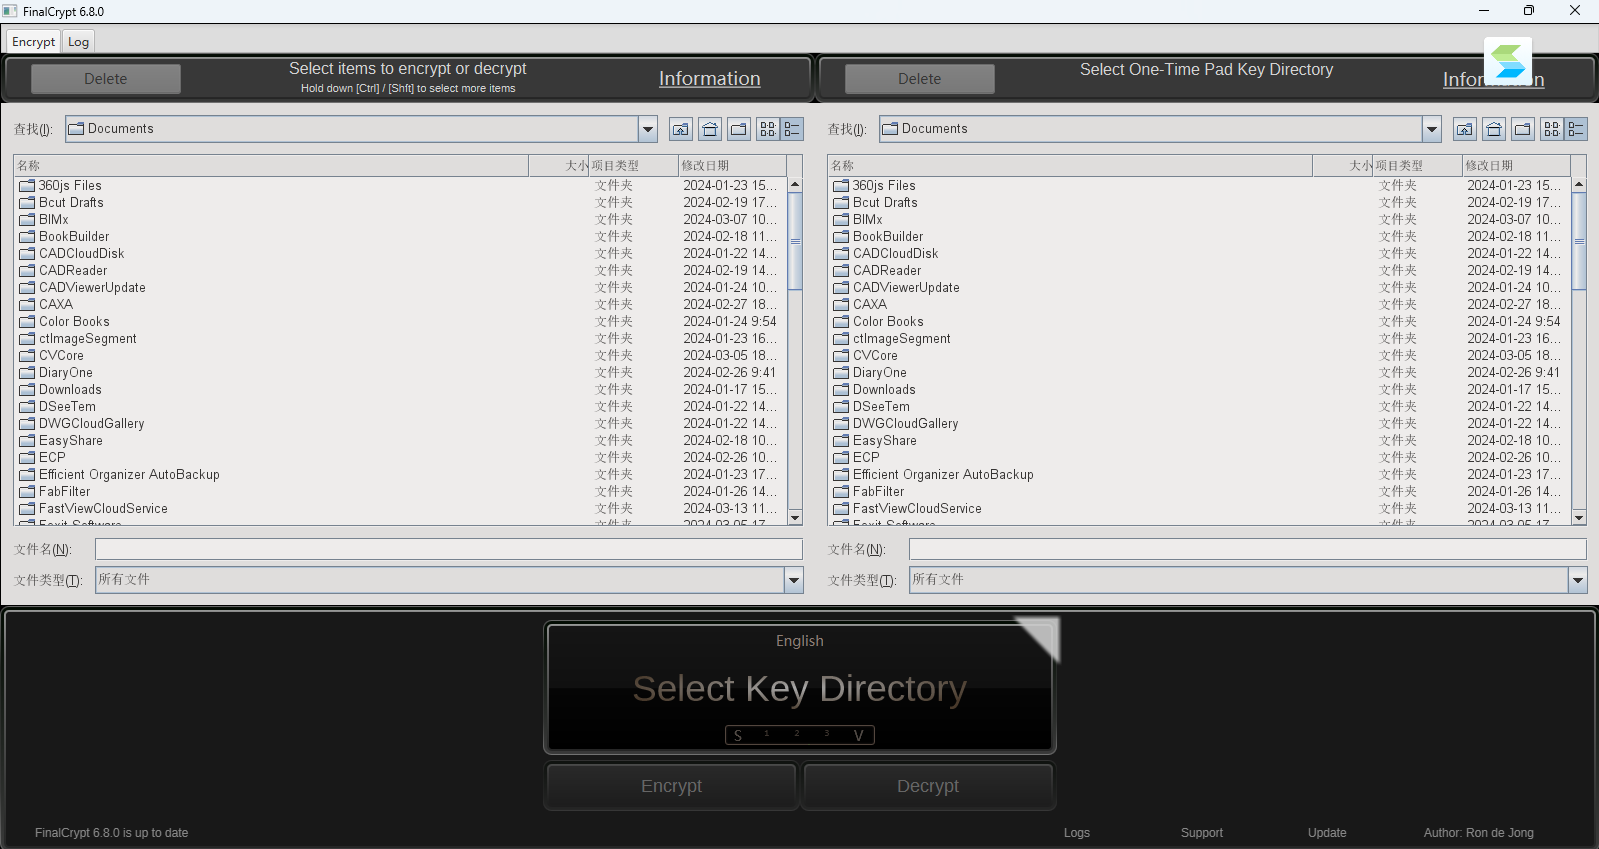This screenshot has height=849, width=1599.
Task: Open the Logs link in footer
Action: coord(1077,833)
